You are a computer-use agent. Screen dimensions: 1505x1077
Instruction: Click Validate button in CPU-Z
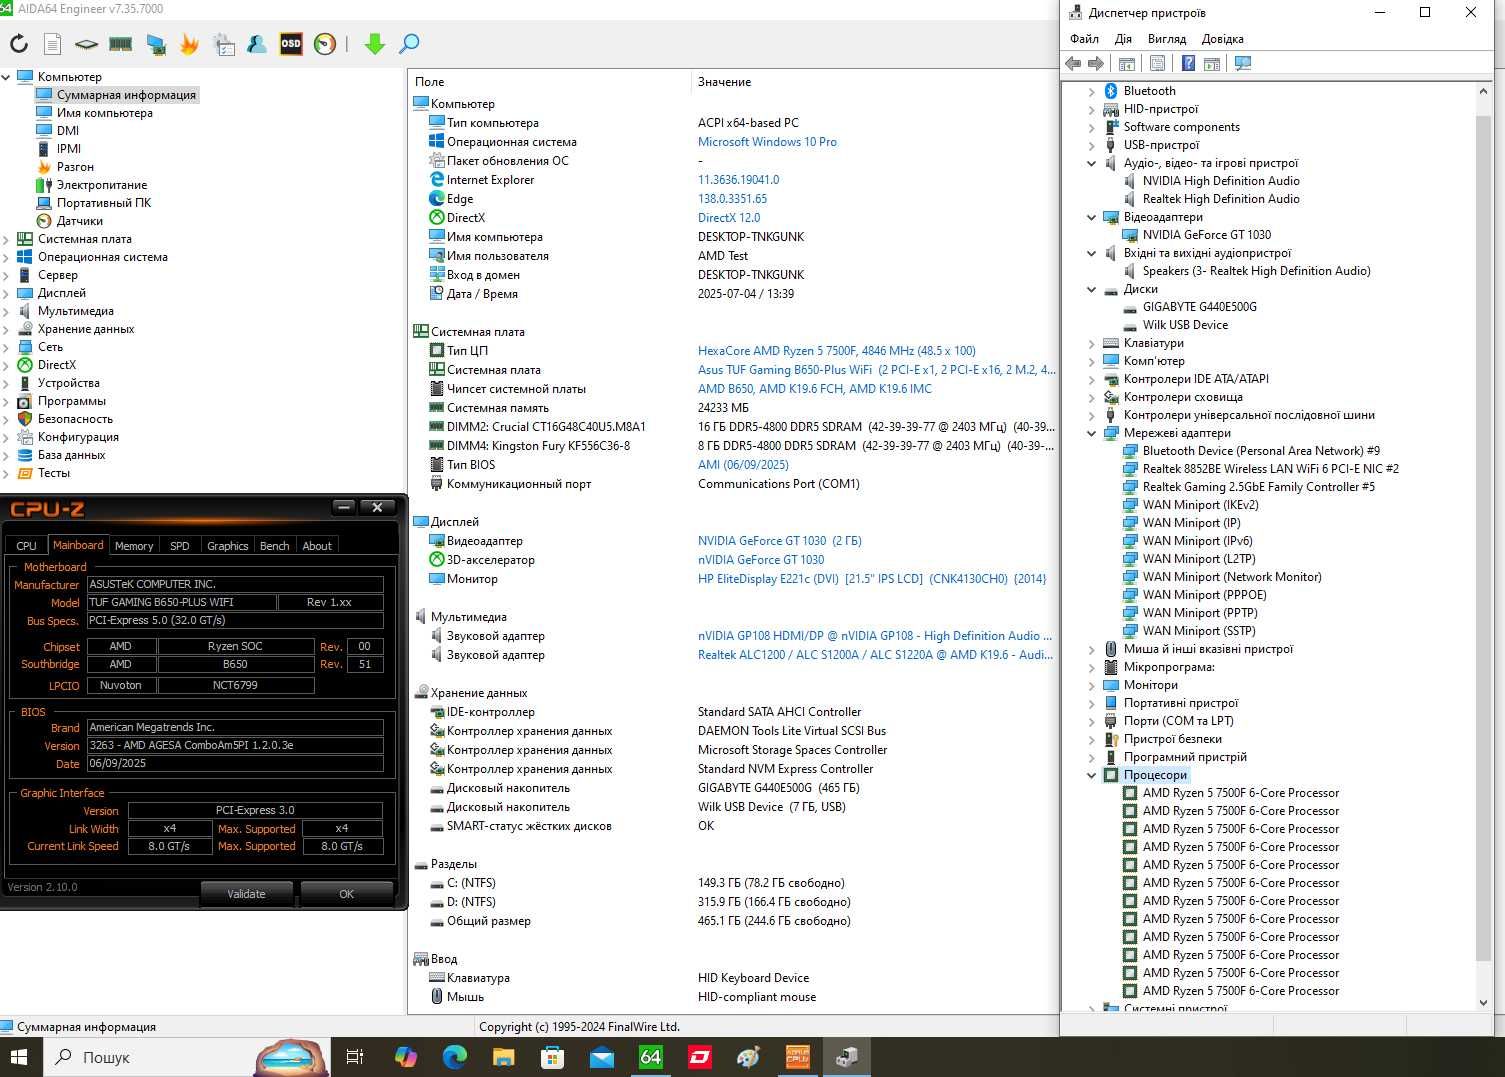click(x=246, y=894)
